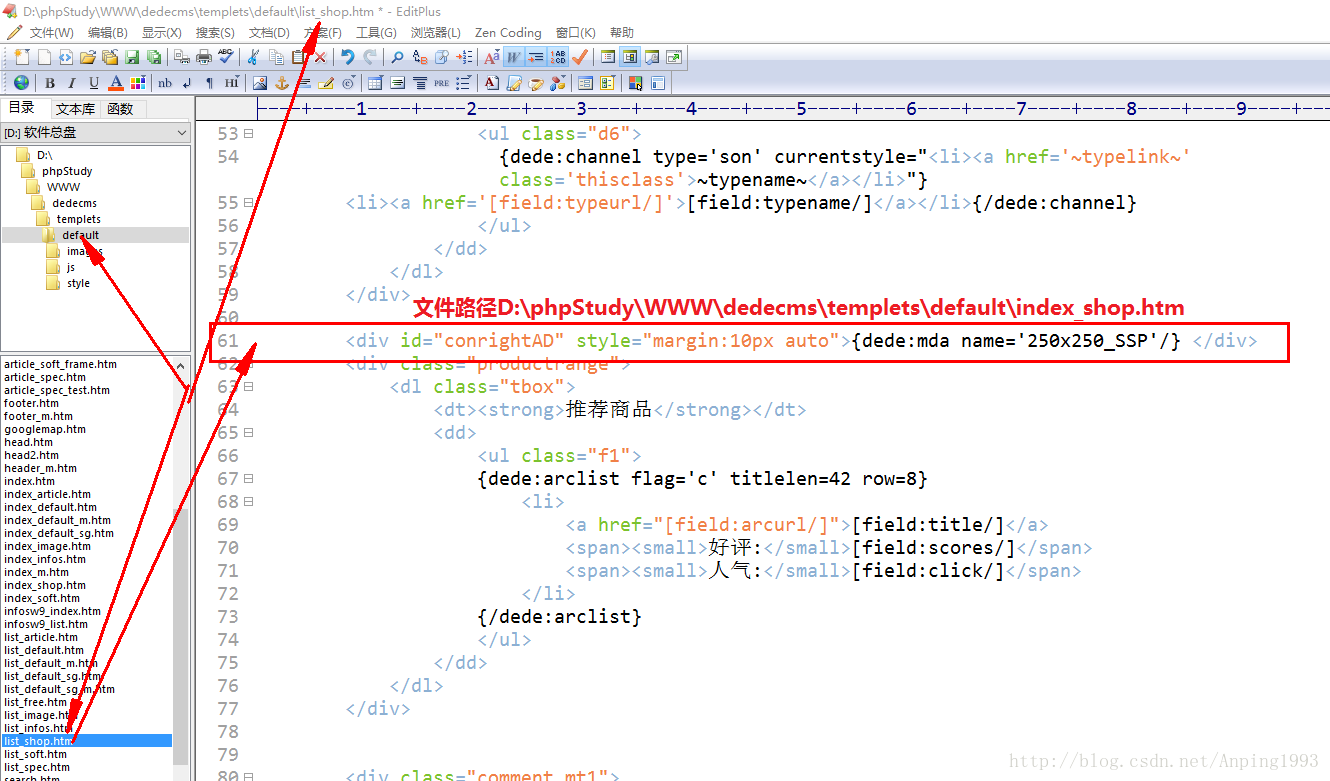
Task: Select head.htm in file list
Action: pos(29,442)
